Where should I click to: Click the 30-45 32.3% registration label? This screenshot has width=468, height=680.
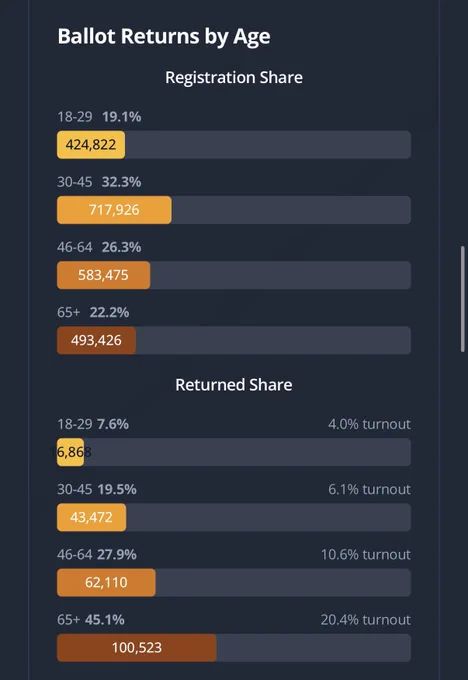point(99,182)
